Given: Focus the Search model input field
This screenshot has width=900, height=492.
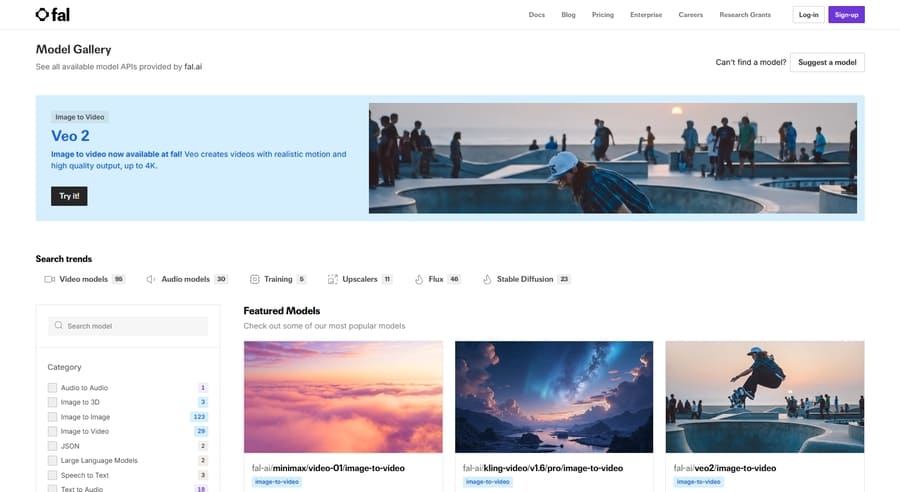Looking at the screenshot, I should tap(128, 326).
